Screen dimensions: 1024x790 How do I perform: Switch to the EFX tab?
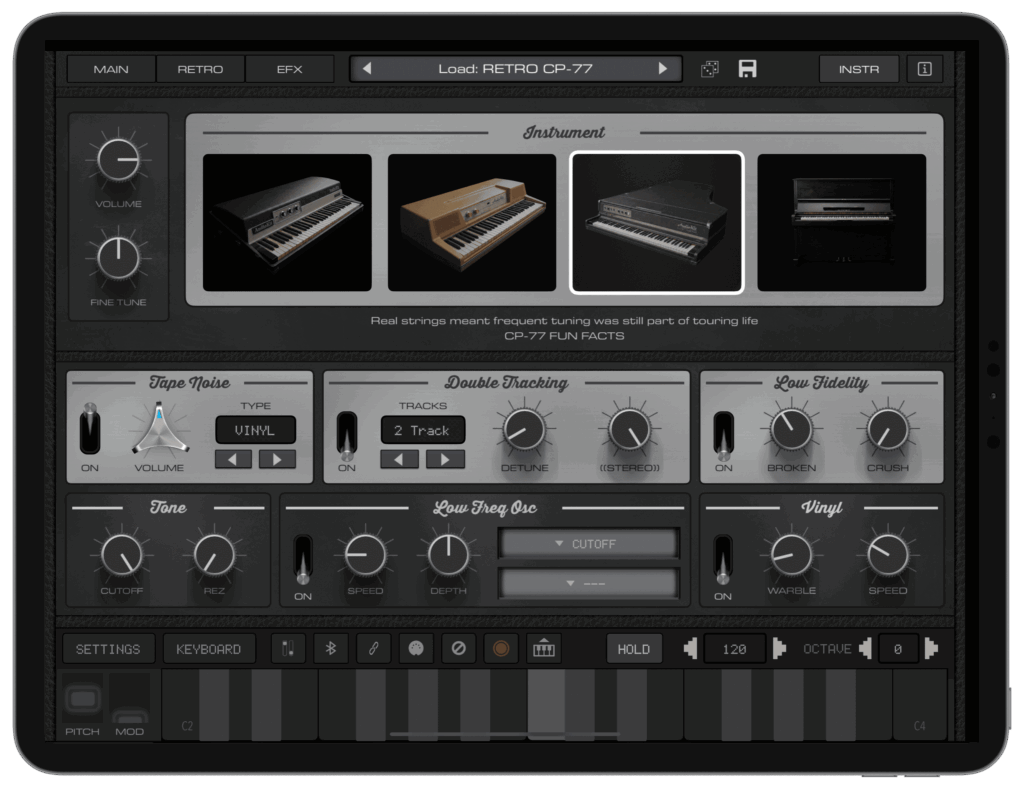pos(289,69)
